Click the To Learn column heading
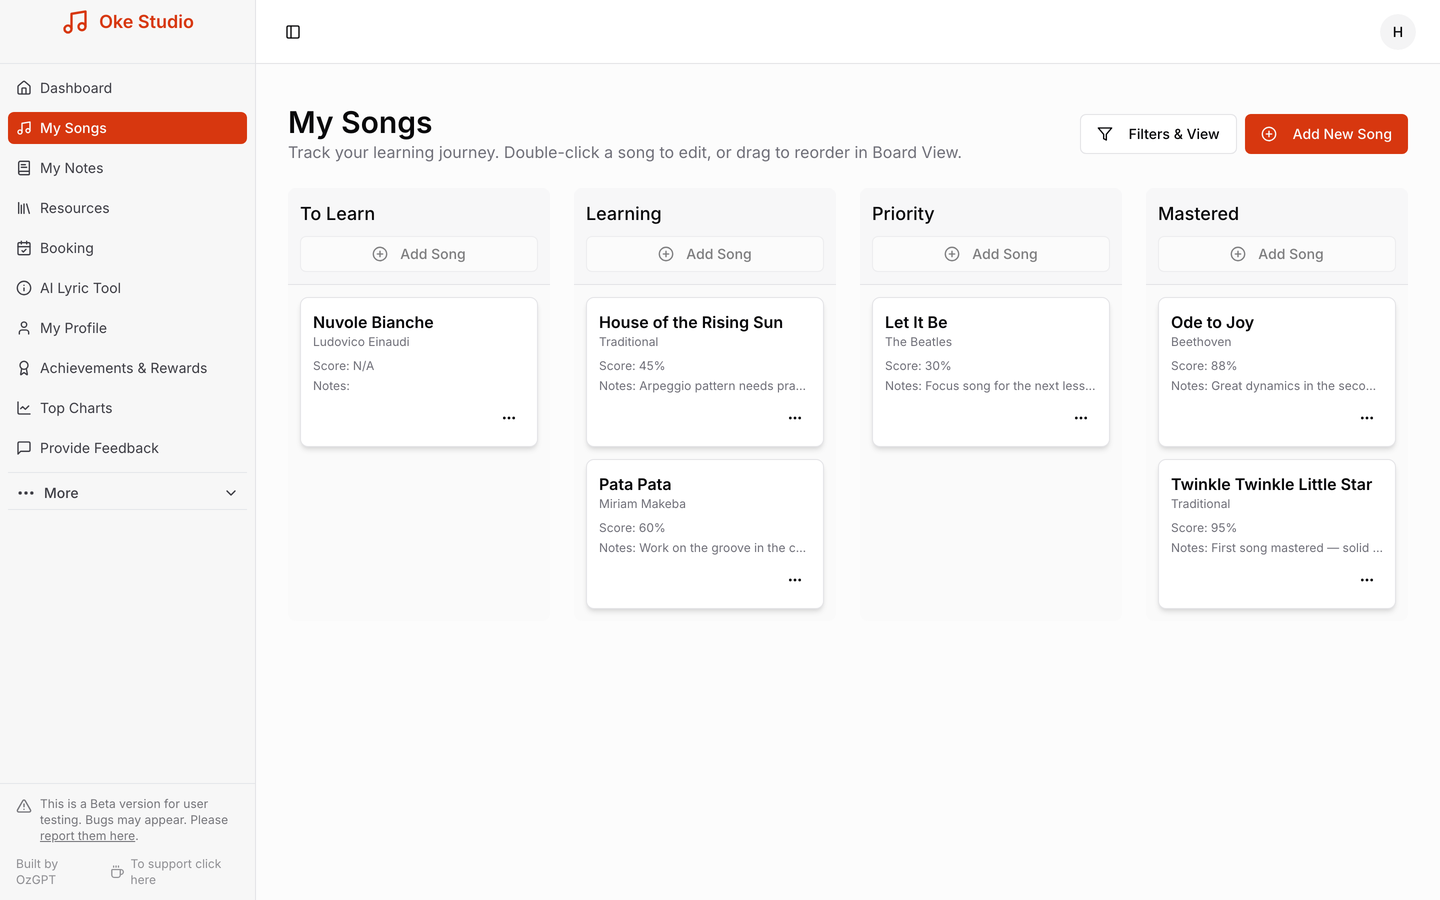Screen dimensions: 1440x900 click(338, 214)
